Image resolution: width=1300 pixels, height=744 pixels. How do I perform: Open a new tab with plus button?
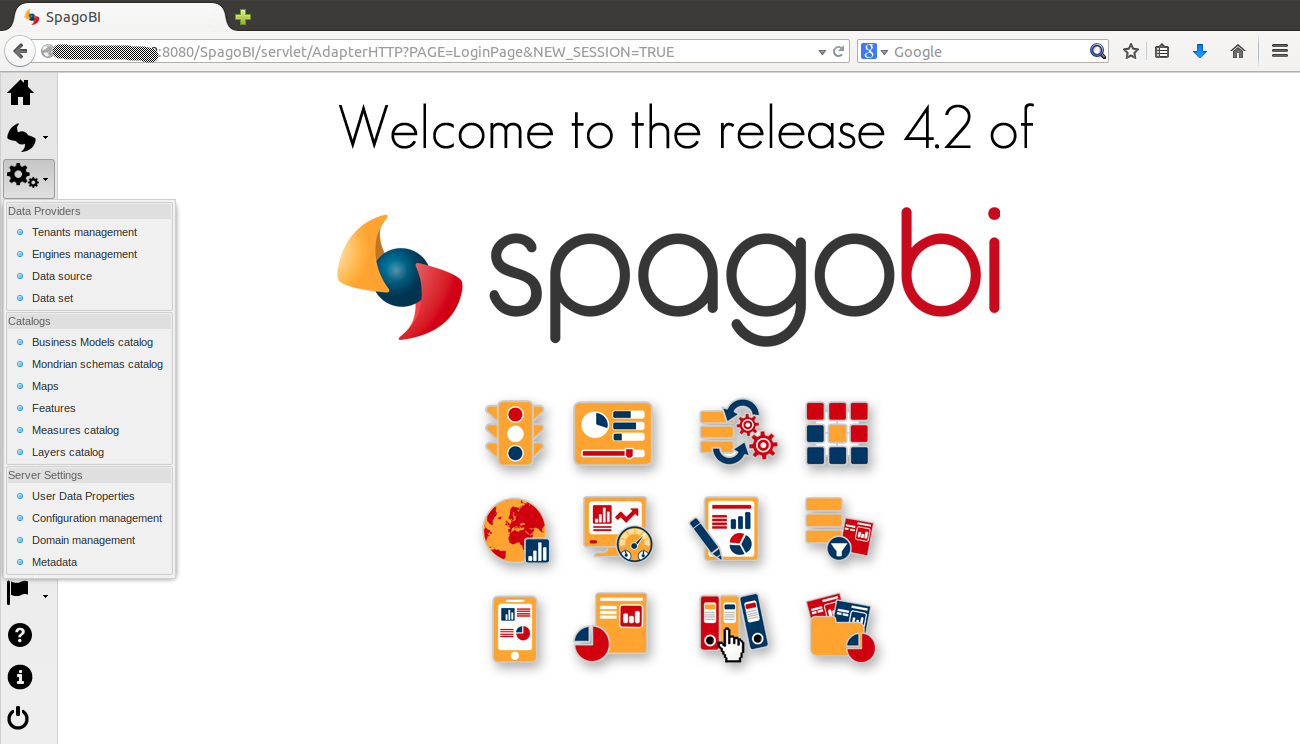243,17
